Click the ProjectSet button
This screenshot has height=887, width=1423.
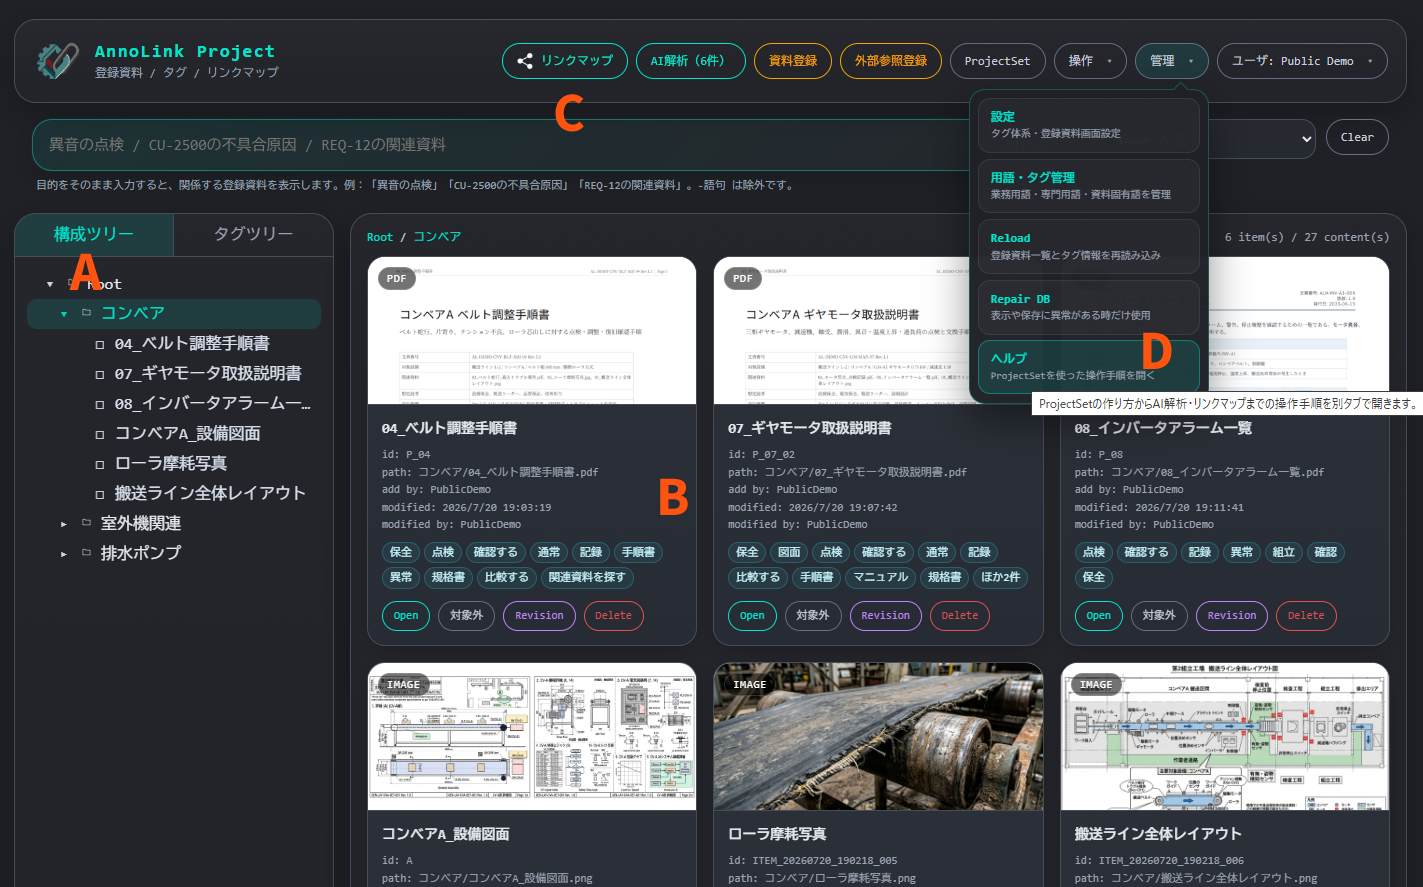click(x=997, y=61)
